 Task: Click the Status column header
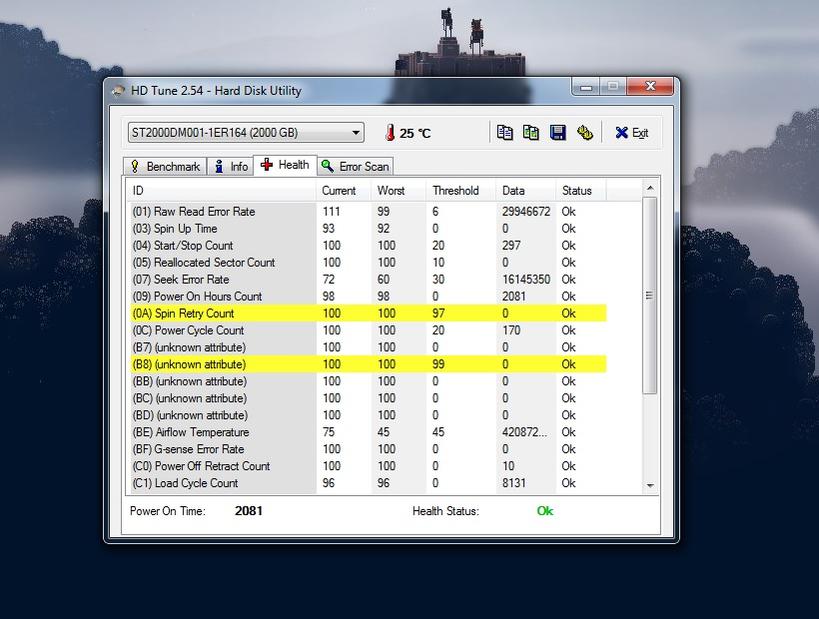(581, 191)
